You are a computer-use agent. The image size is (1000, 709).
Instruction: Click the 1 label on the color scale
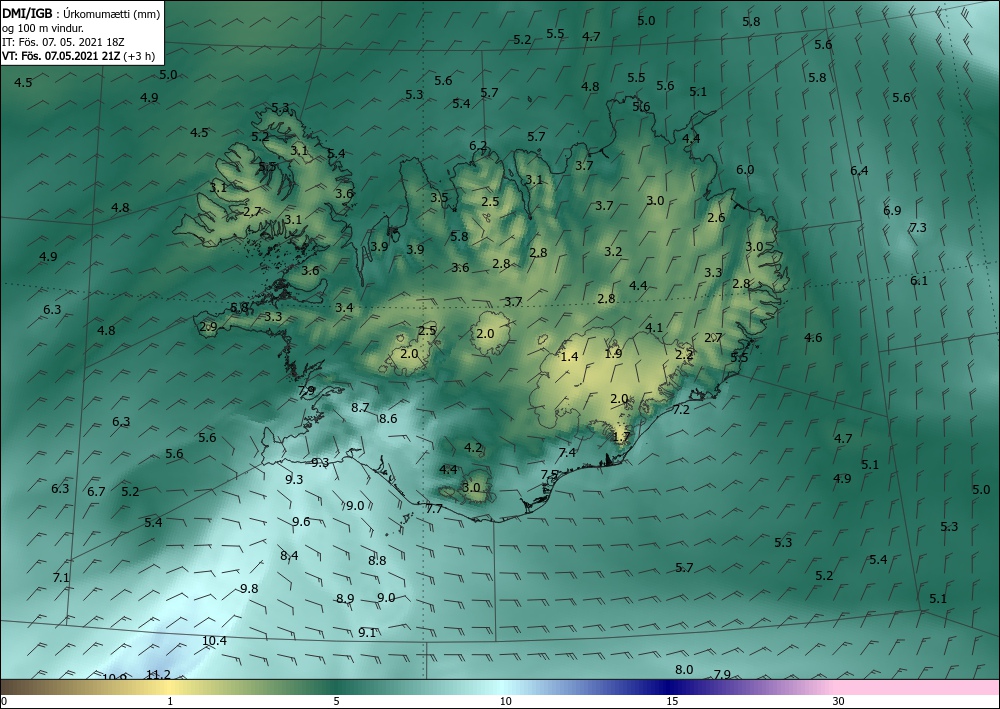170,702
